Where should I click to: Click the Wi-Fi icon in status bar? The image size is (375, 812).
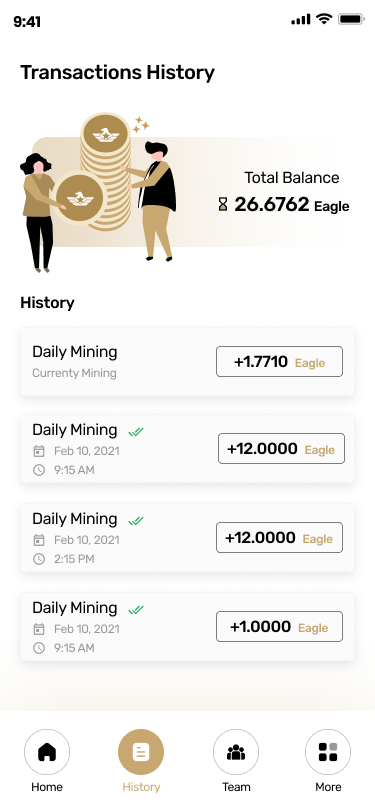[x=324, y=20]
